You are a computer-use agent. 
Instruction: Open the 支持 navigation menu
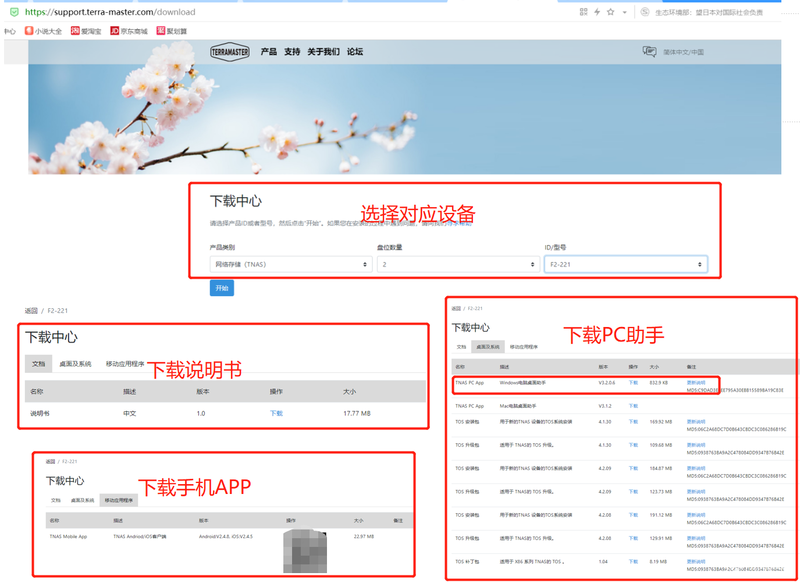(292, 52)
